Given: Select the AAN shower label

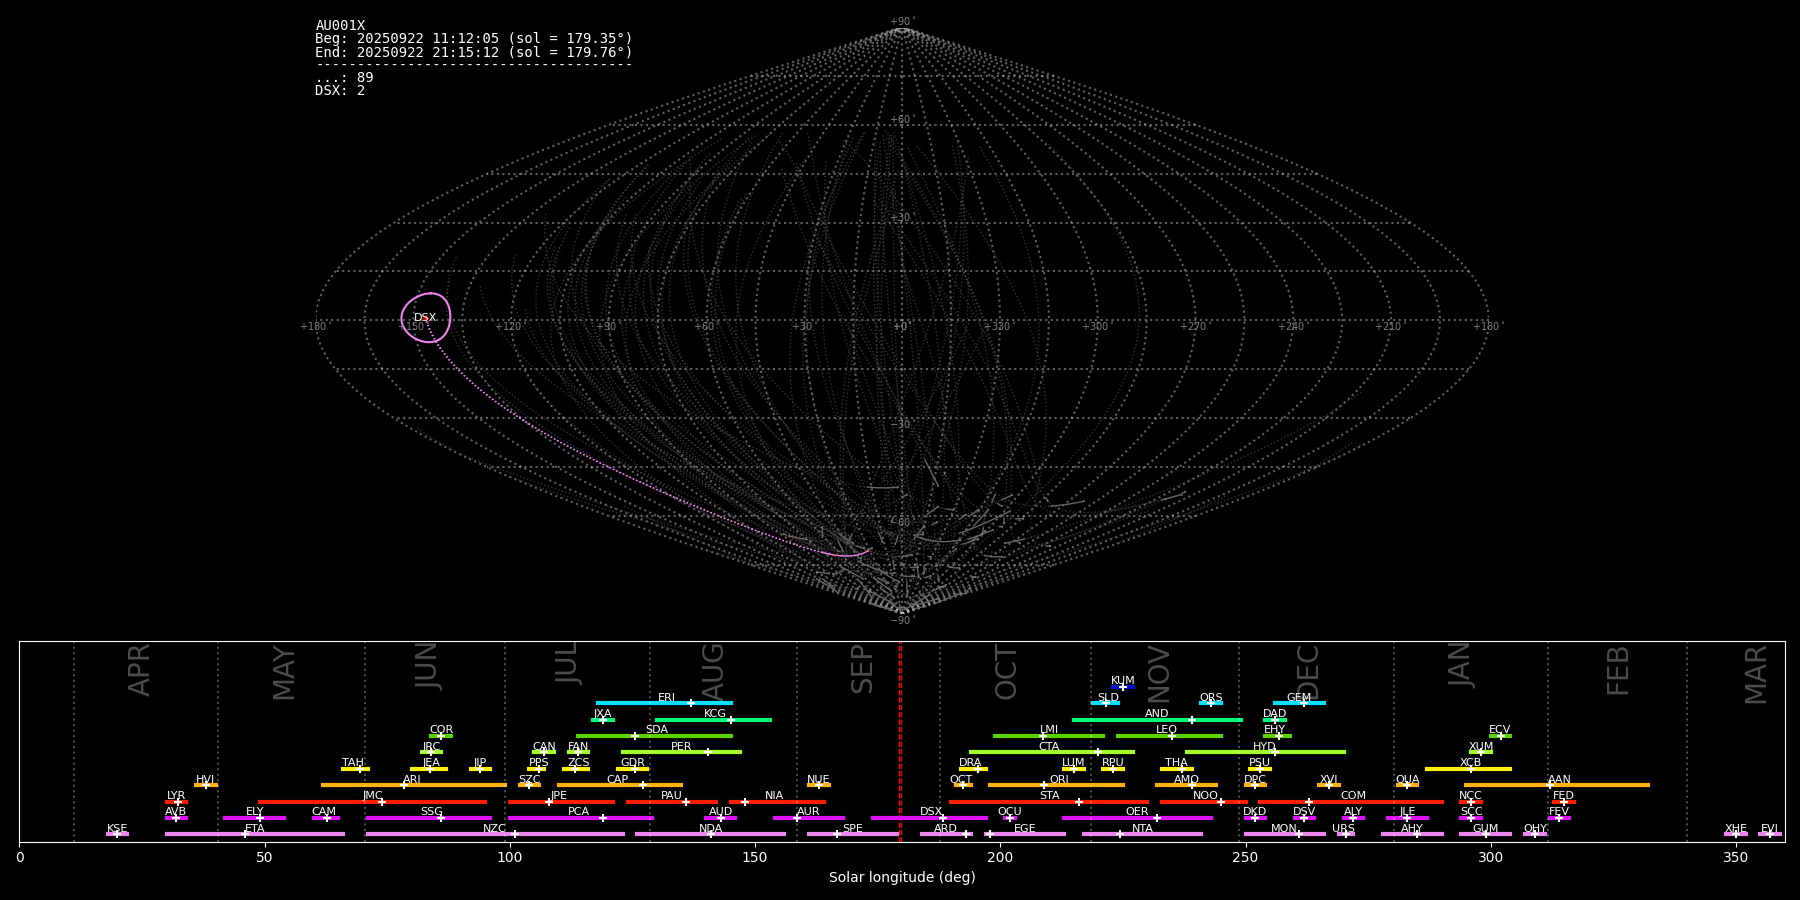Looking at the screenshot, I should coord(1559,780).
